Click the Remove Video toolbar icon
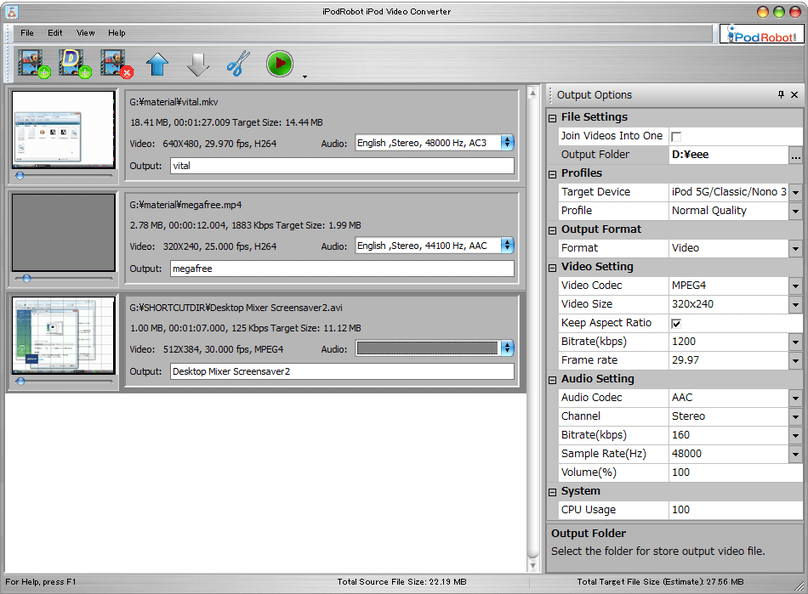The image size is (808, 594). pyautogui.click(x=116, y=64)
